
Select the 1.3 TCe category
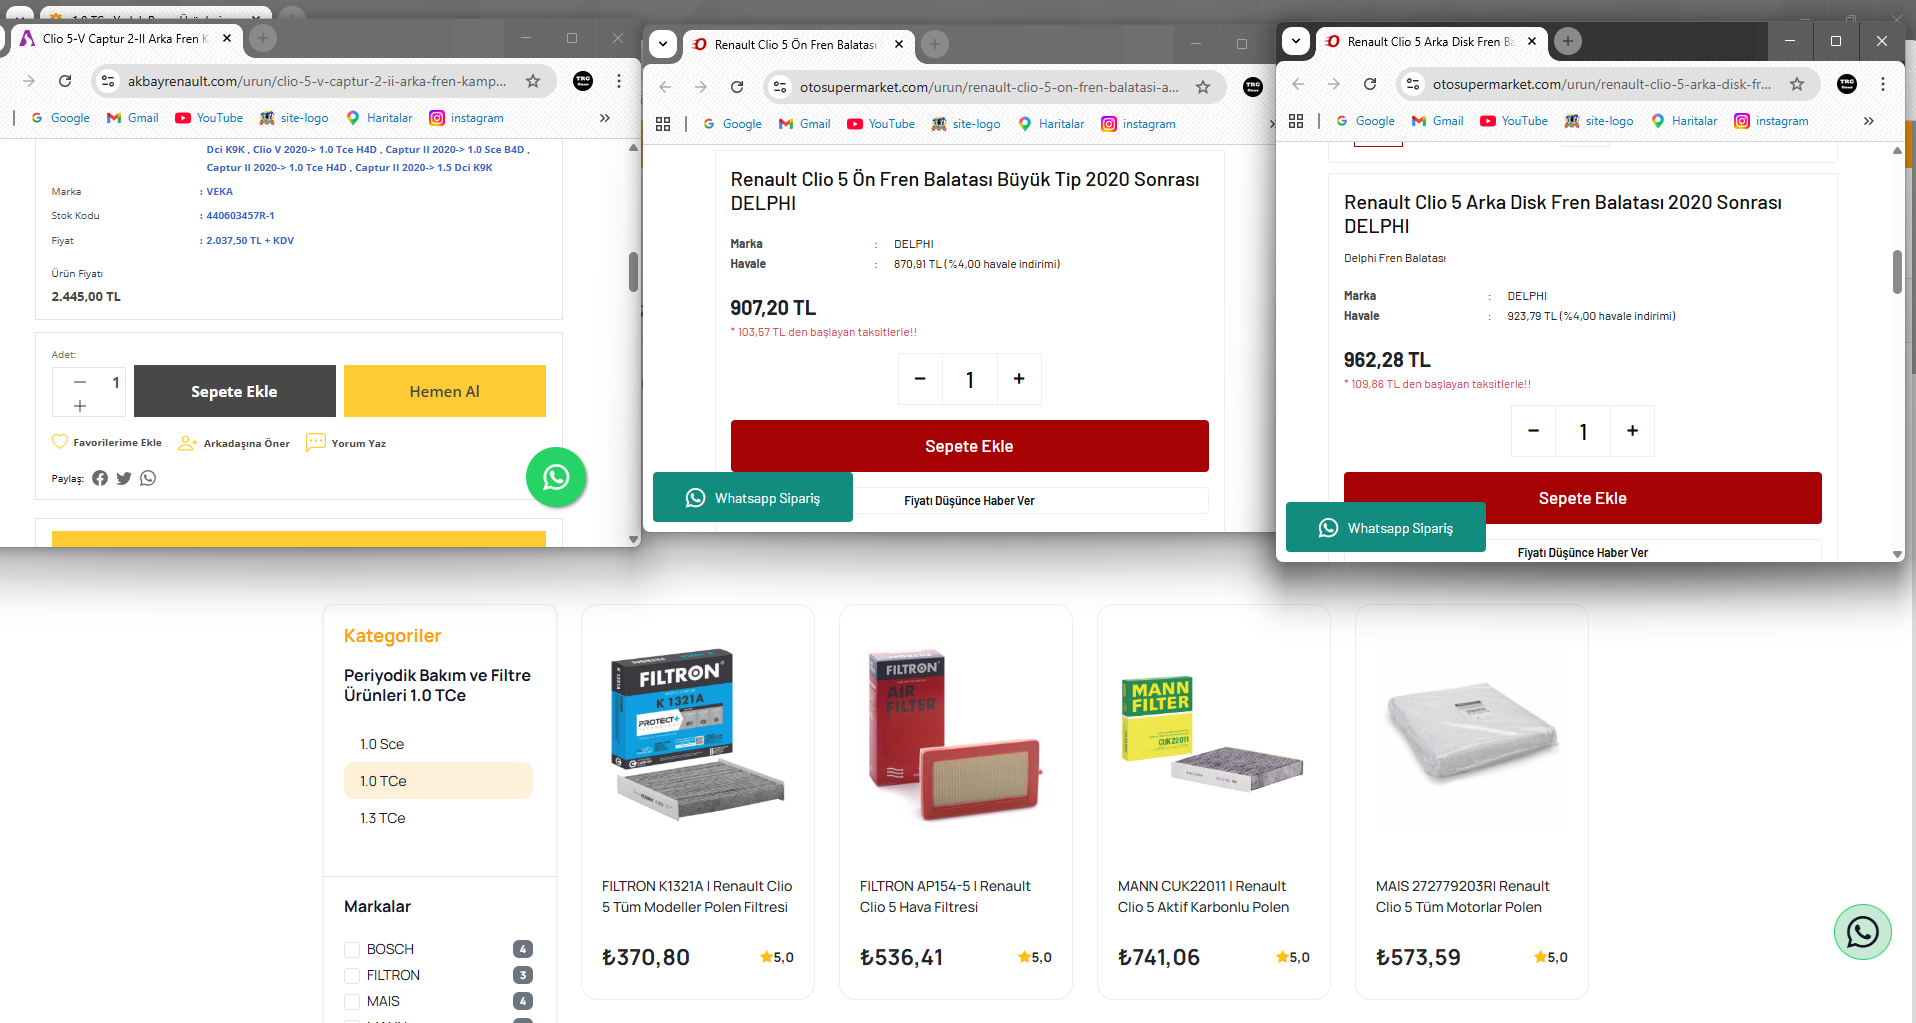point(383,818)
